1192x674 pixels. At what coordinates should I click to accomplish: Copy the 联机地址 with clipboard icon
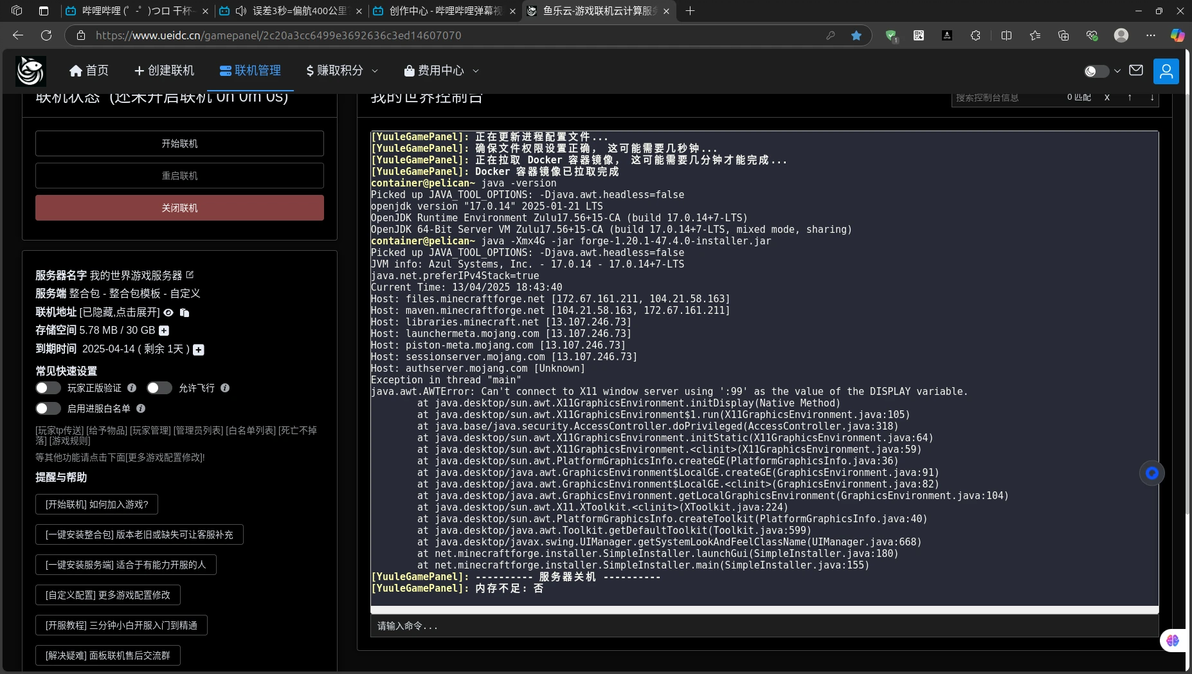184,312
